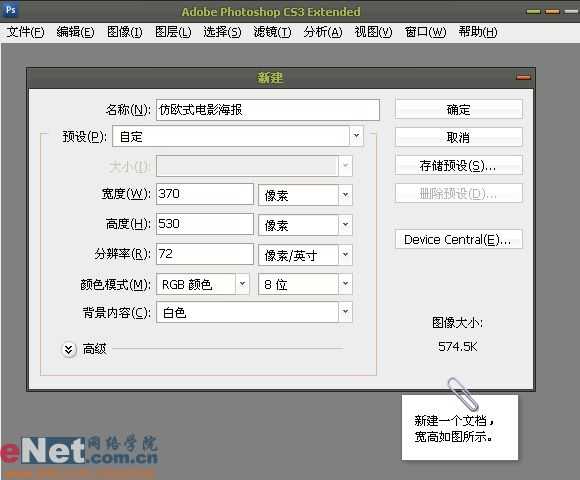
Task: Open the 视图(V) menu
Action: (x=373, y=32)
